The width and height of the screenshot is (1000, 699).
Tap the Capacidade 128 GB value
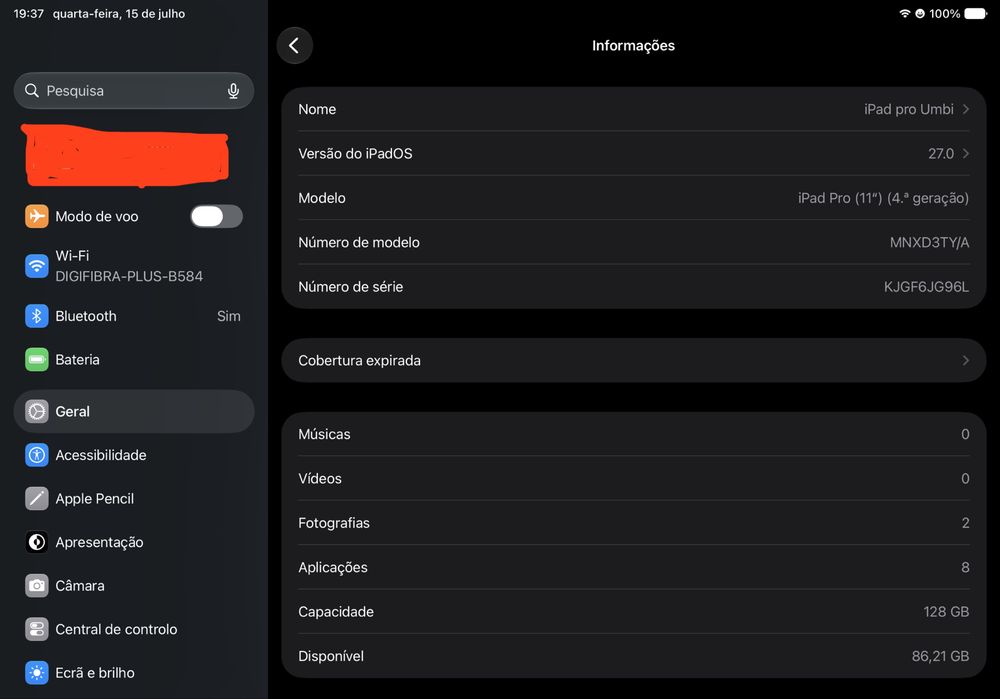(x=946, y=612)
